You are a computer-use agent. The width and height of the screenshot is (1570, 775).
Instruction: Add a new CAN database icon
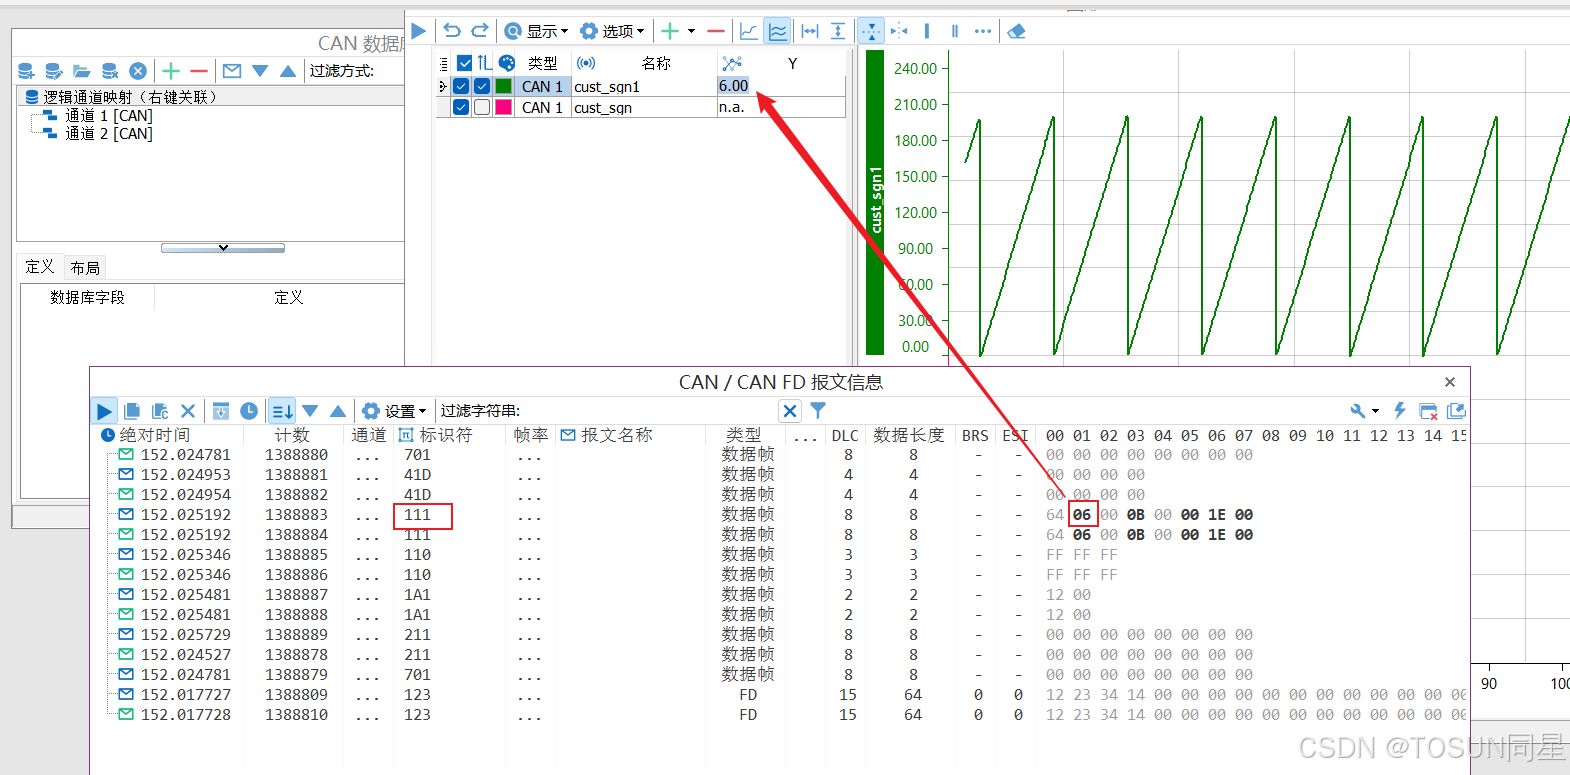(27, 71)
